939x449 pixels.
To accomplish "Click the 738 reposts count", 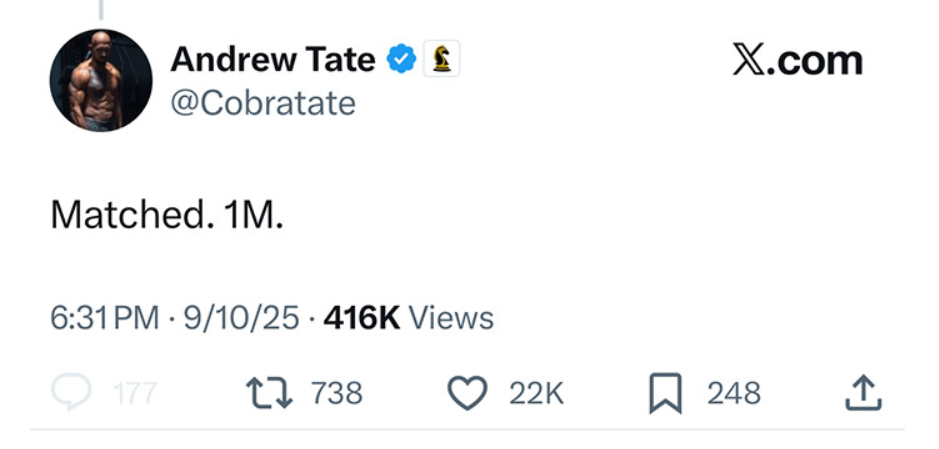I will 336,393.
